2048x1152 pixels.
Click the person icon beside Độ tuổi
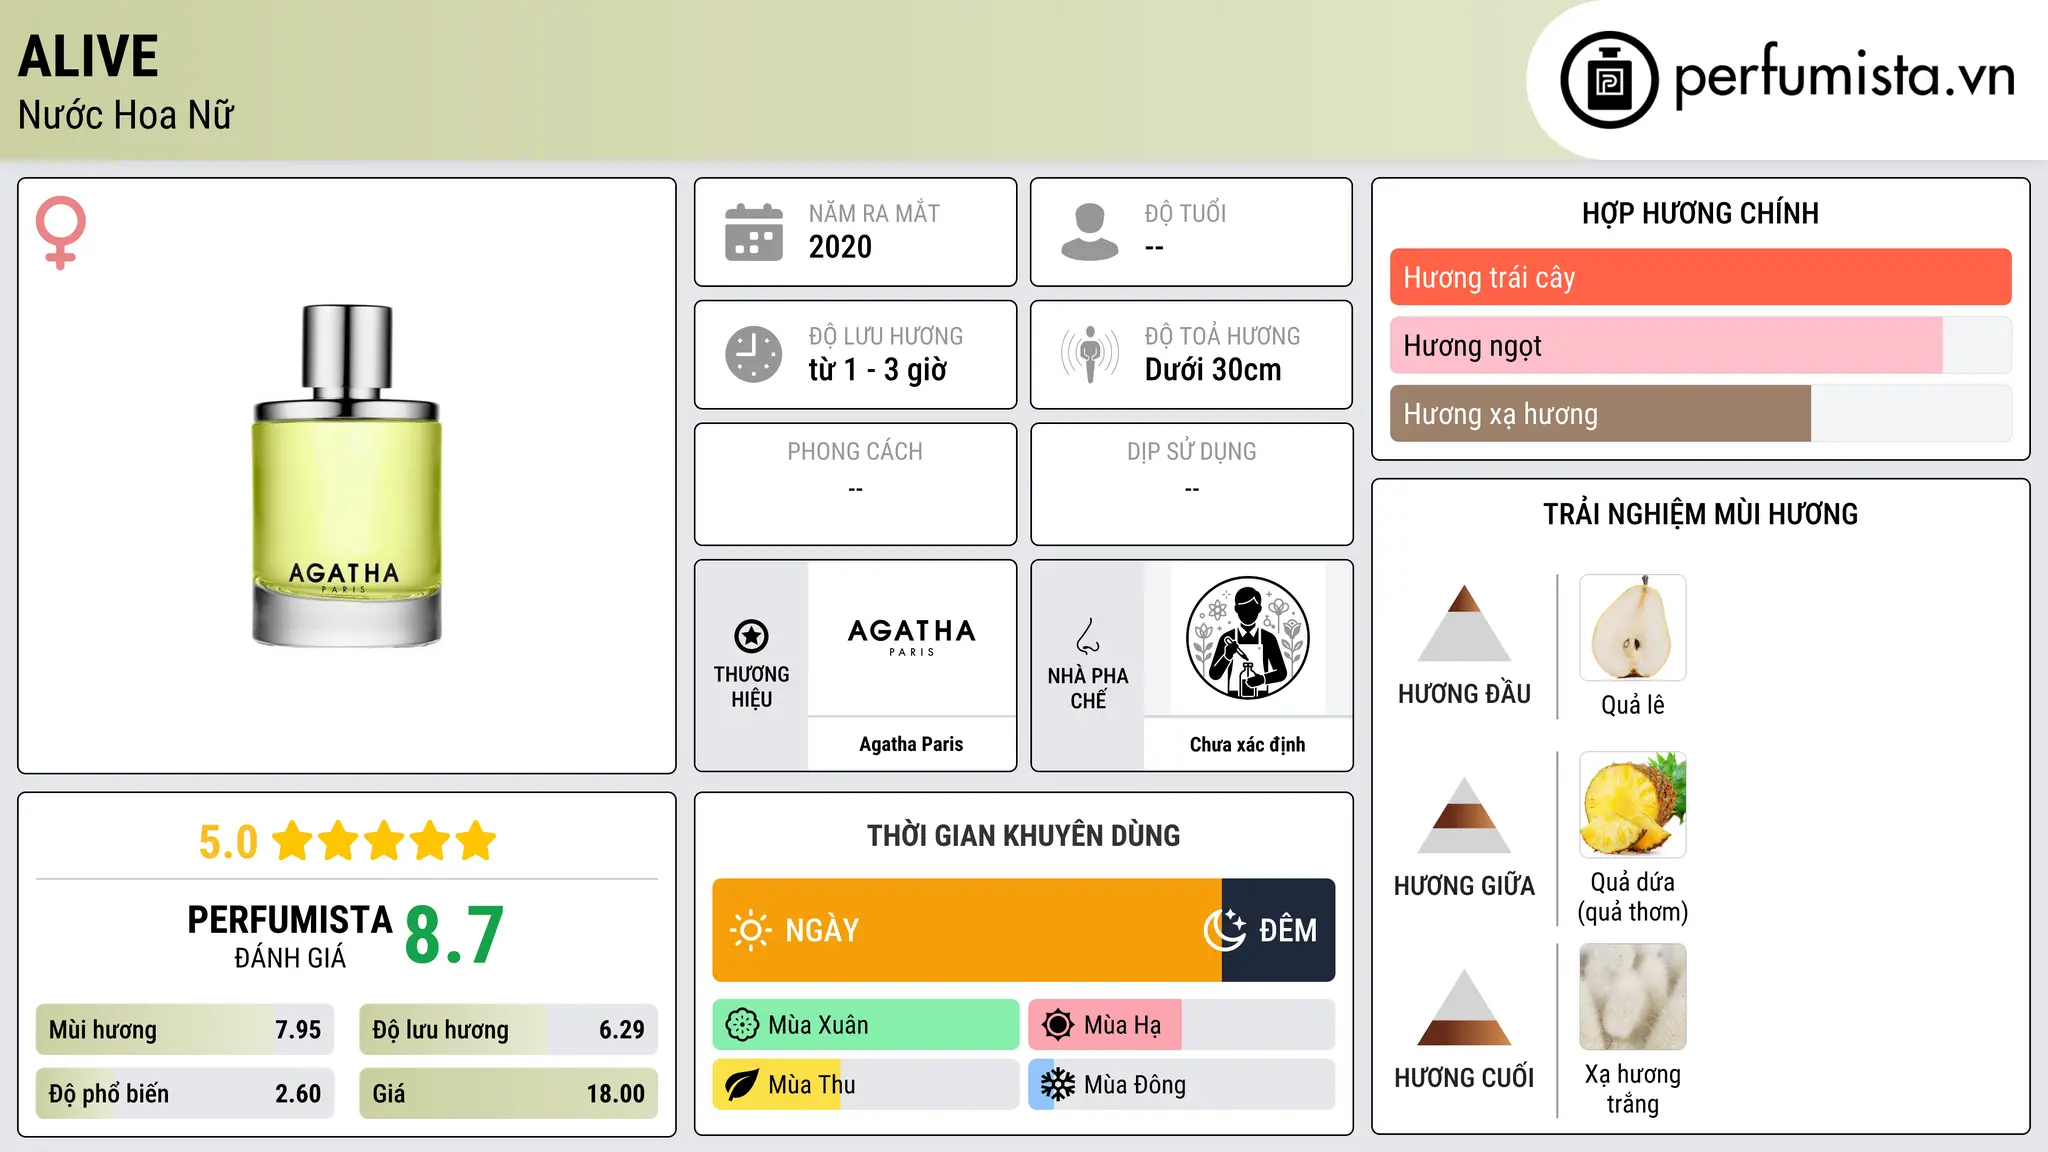1090,232
